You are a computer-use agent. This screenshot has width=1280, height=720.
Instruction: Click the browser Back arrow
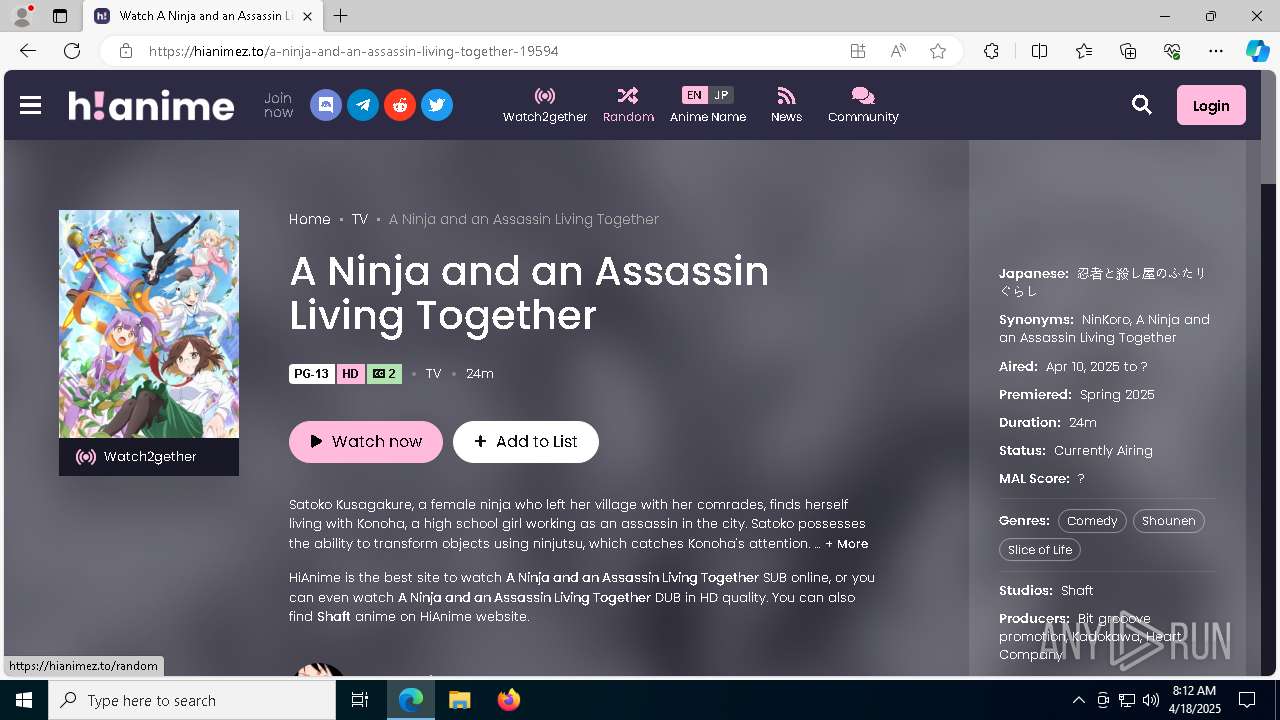click(x=28, y=51)
